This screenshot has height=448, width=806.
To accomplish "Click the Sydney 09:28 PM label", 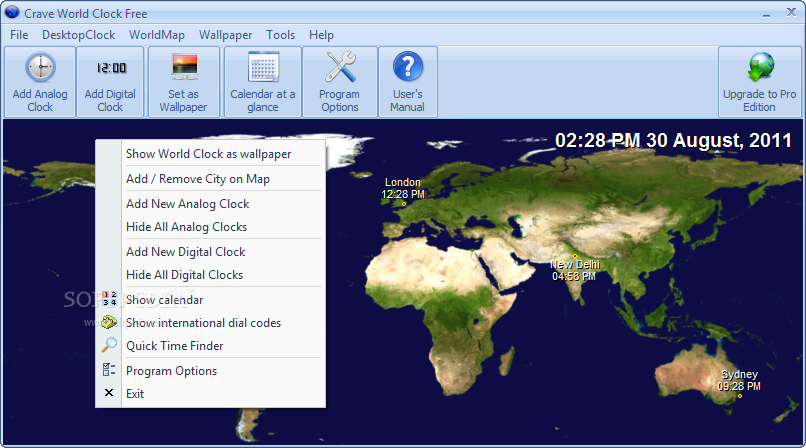I will [739, 380].
